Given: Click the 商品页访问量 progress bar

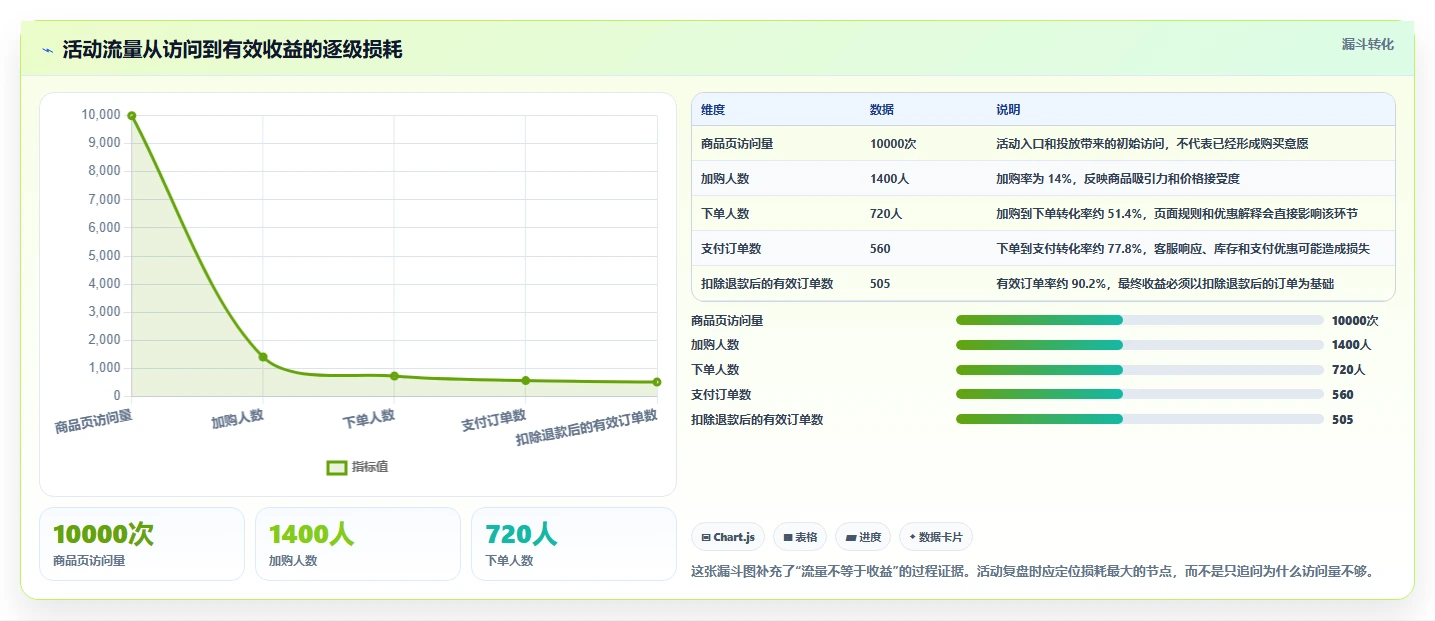Looking at the screenshot, I should [x=1140, y=320].
